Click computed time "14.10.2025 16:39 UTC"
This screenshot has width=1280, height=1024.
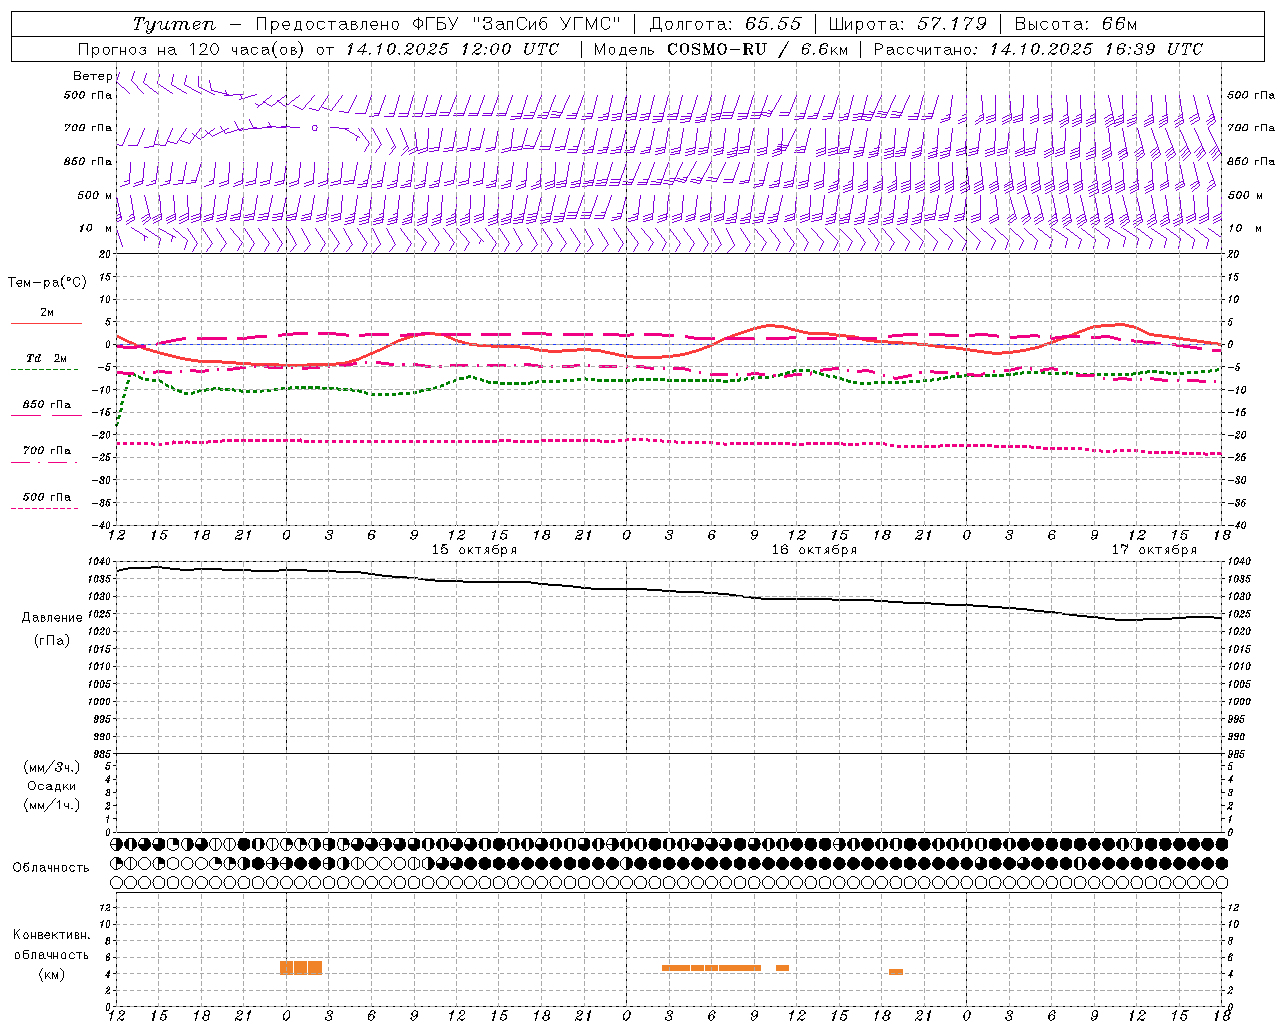[1096, 49]
